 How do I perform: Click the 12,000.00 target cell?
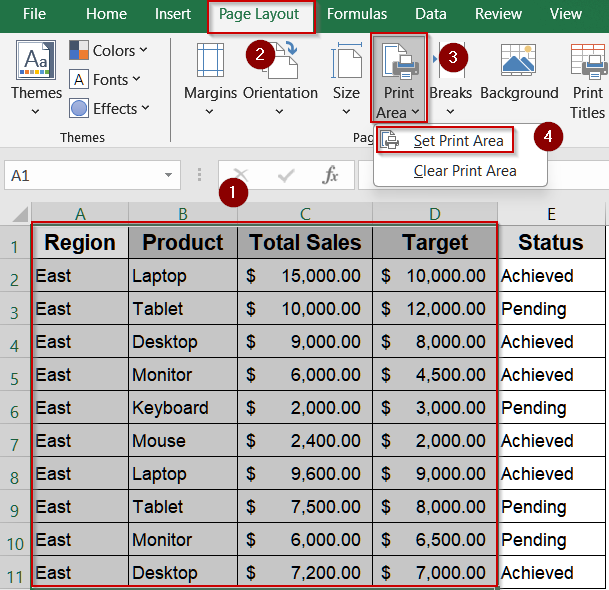pos(435,308)
